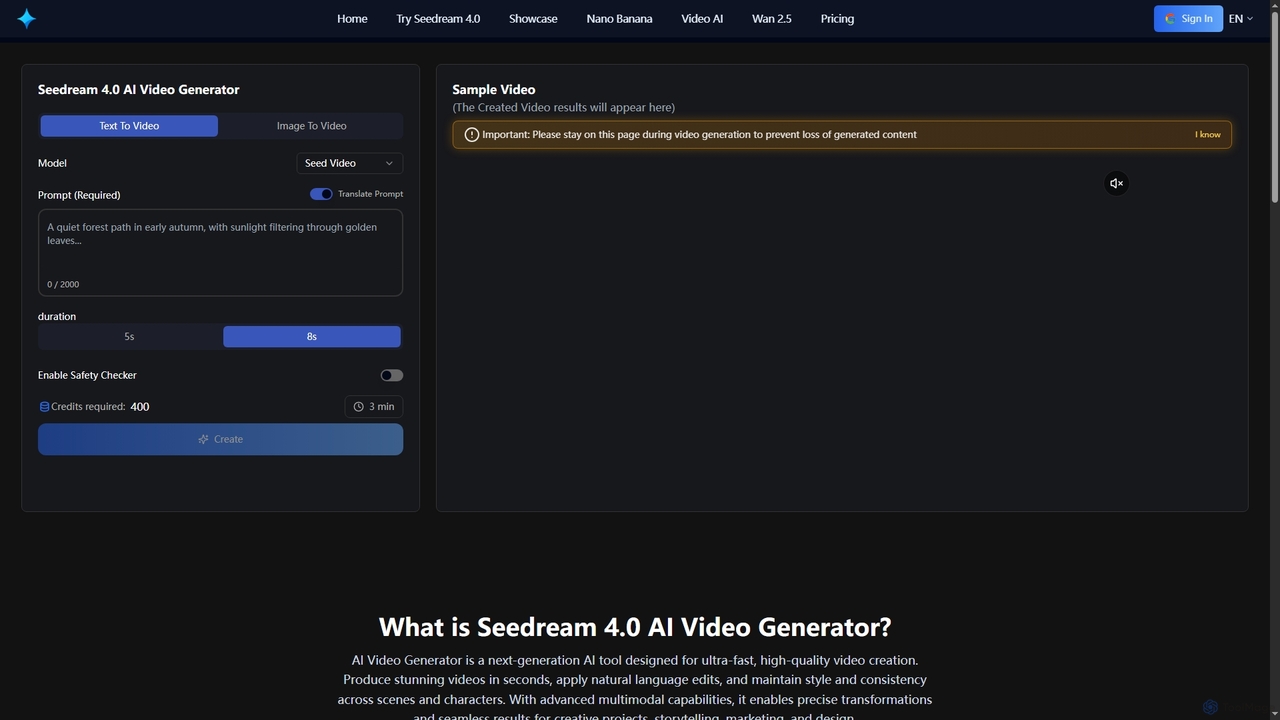Open the Pricing page
The width and height of the screenshot is (1280, 720).
837,18
